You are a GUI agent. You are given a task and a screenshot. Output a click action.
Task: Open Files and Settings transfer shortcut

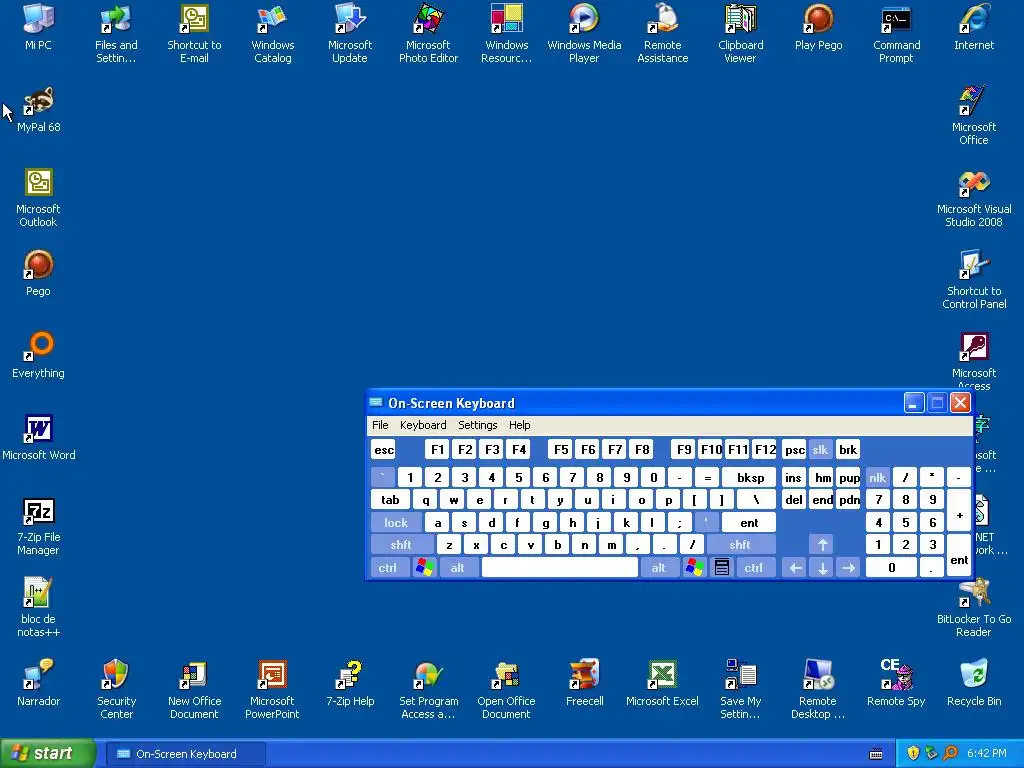pos(116,33)
